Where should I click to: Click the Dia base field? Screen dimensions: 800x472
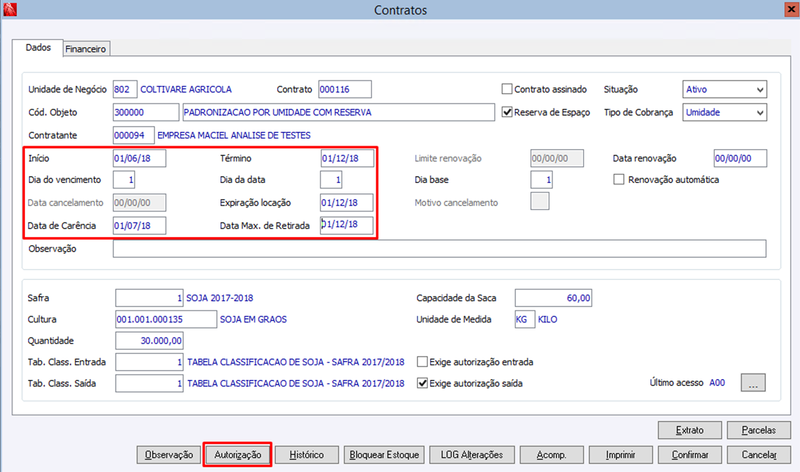click(541, 180)
